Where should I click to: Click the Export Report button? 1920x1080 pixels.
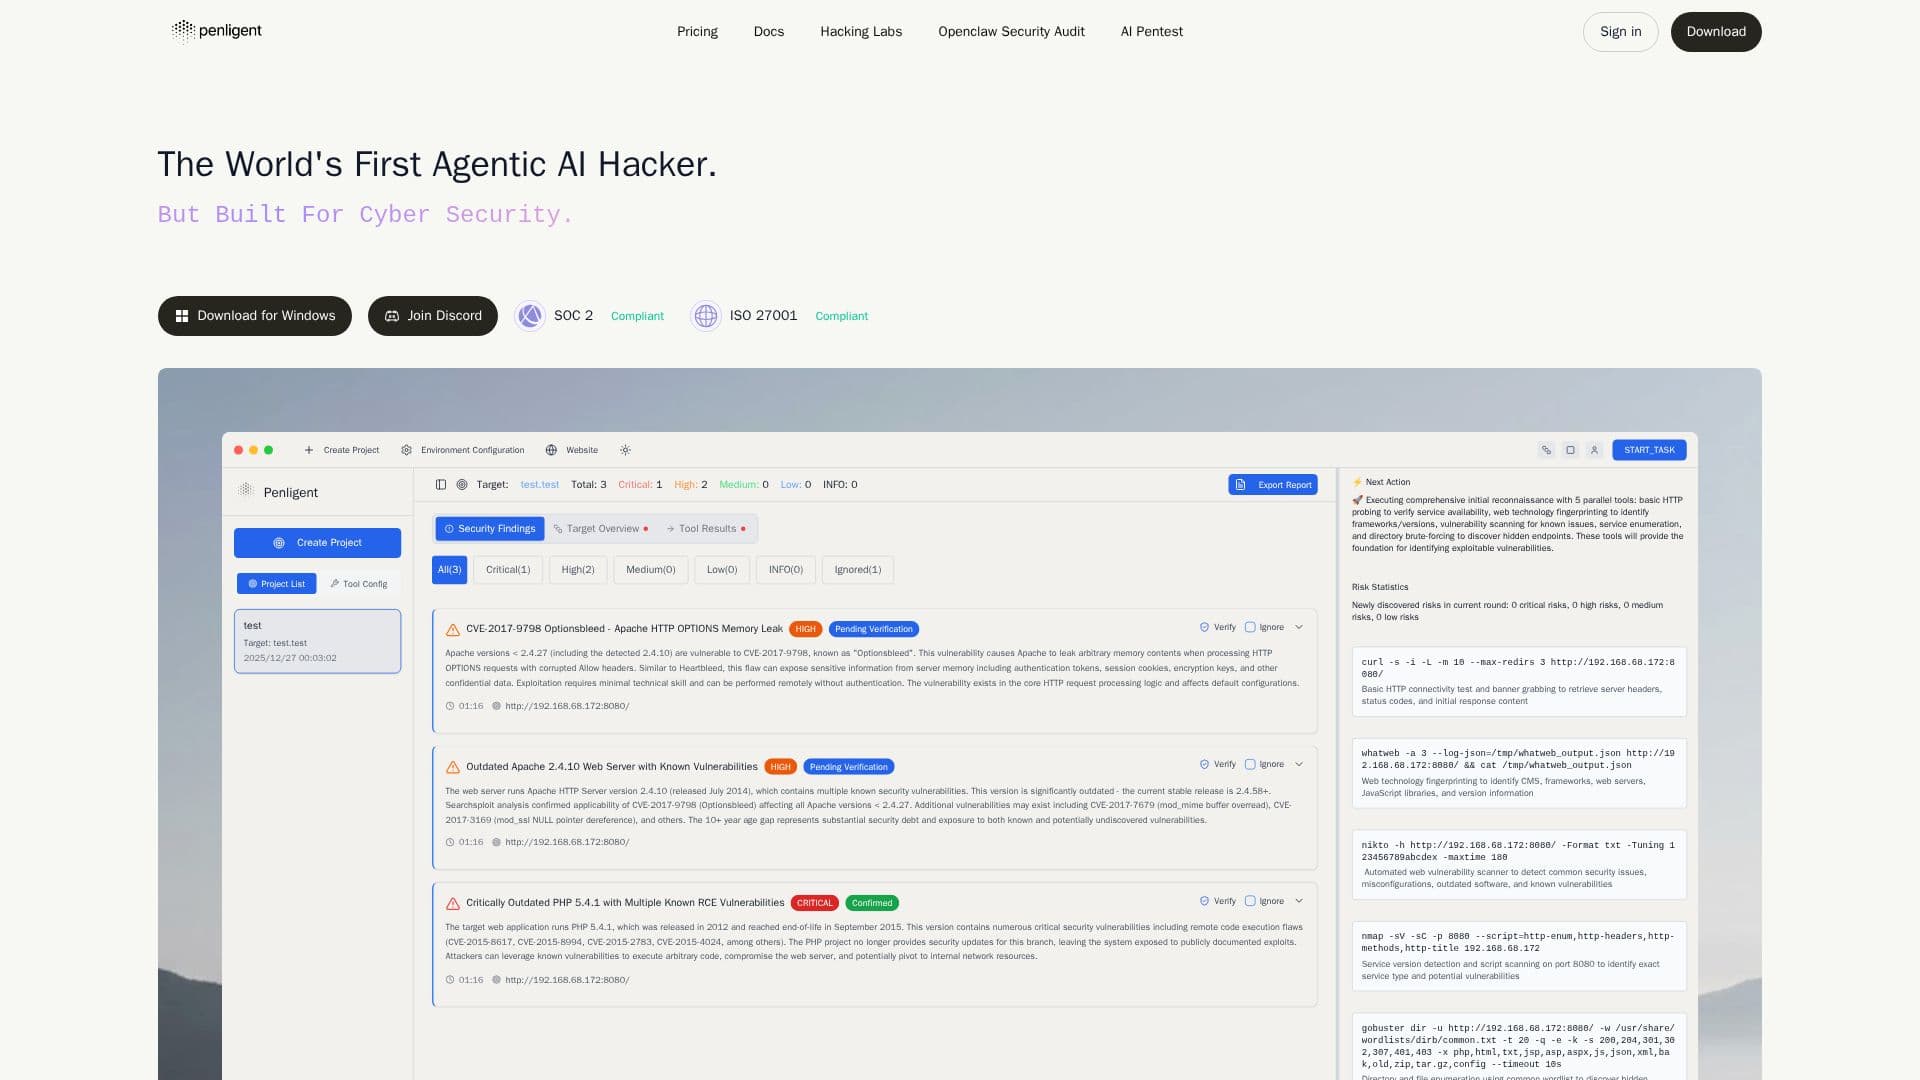click(x=1272, y=485)
